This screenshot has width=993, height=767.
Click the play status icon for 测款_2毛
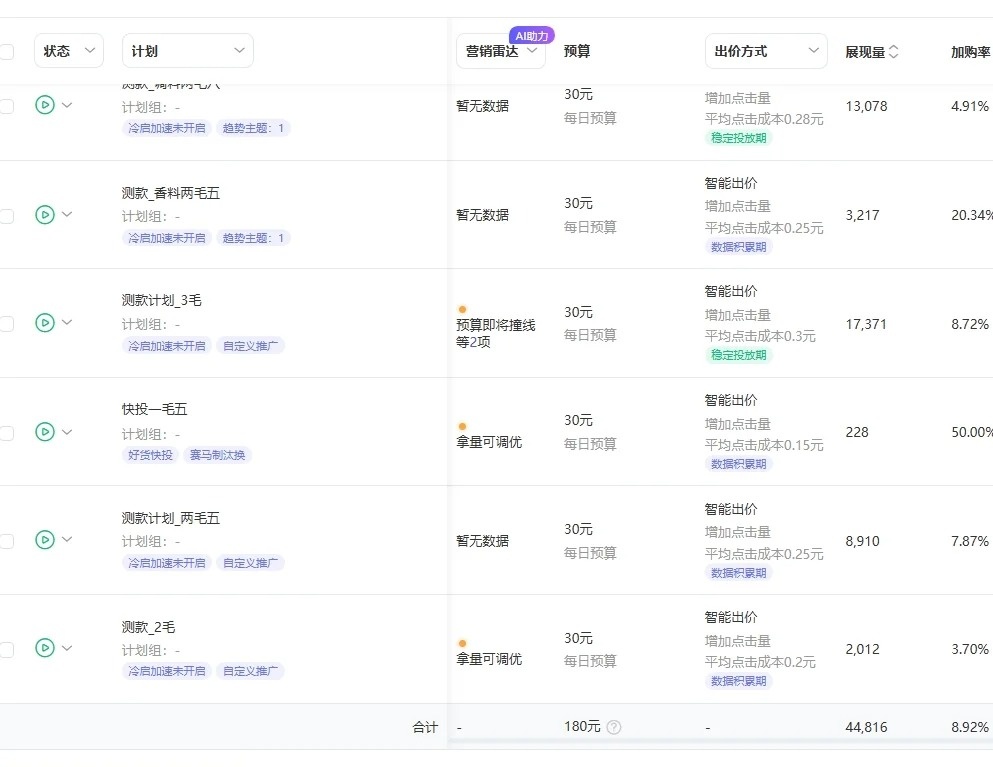[45, 648]
